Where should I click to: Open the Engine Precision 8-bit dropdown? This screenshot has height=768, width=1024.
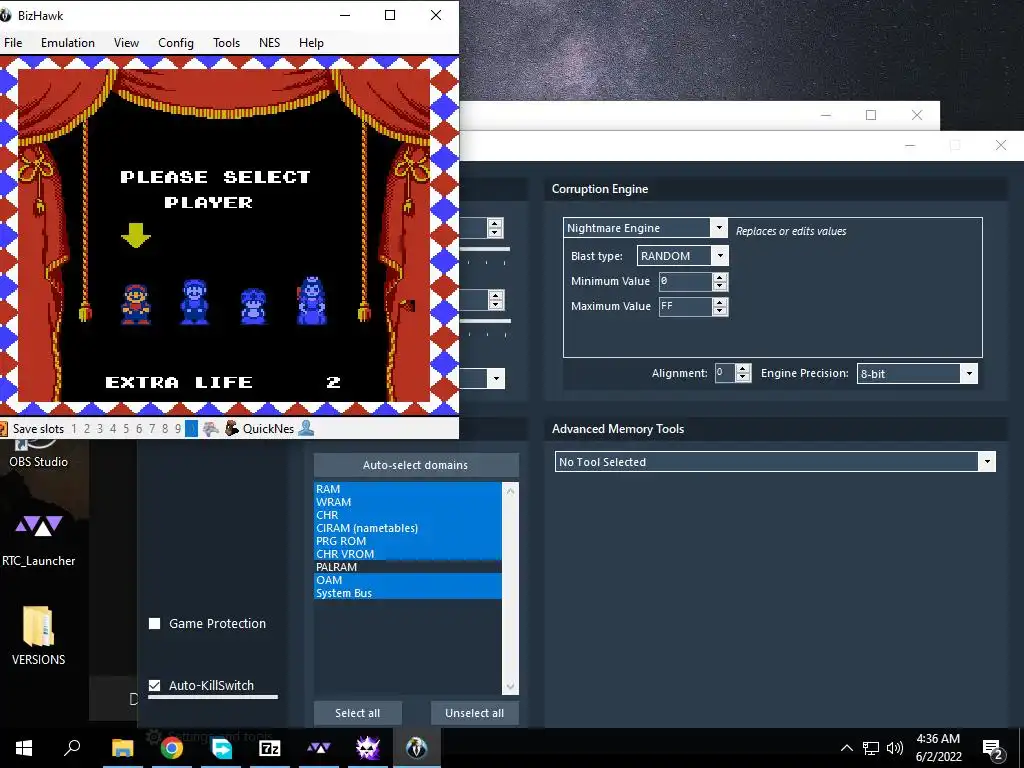pos(968,374)
